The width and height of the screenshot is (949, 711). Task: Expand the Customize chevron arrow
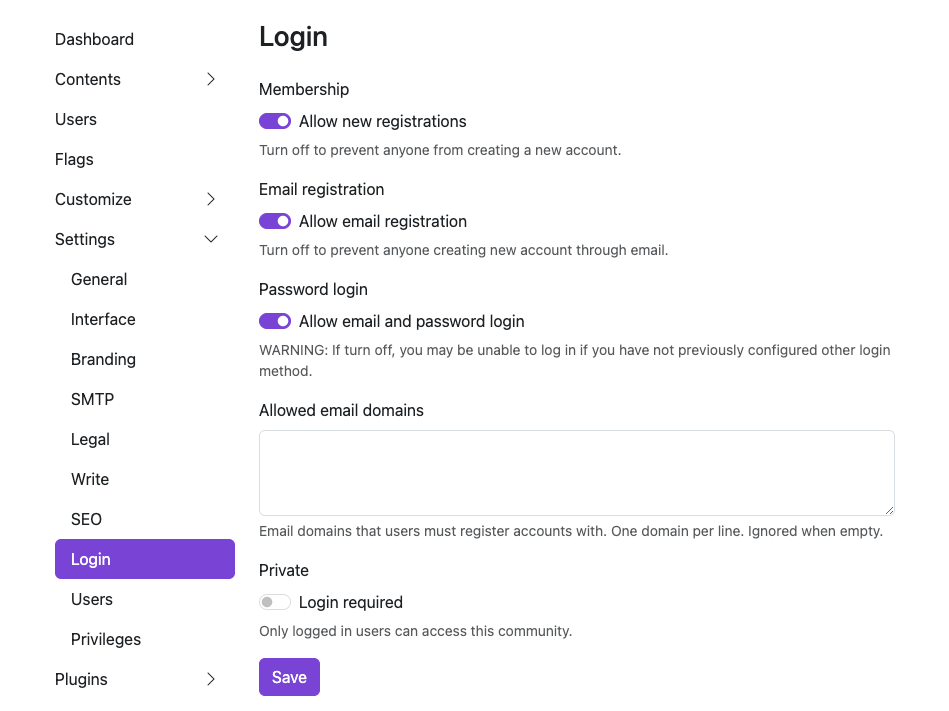(x=210, y=199)
